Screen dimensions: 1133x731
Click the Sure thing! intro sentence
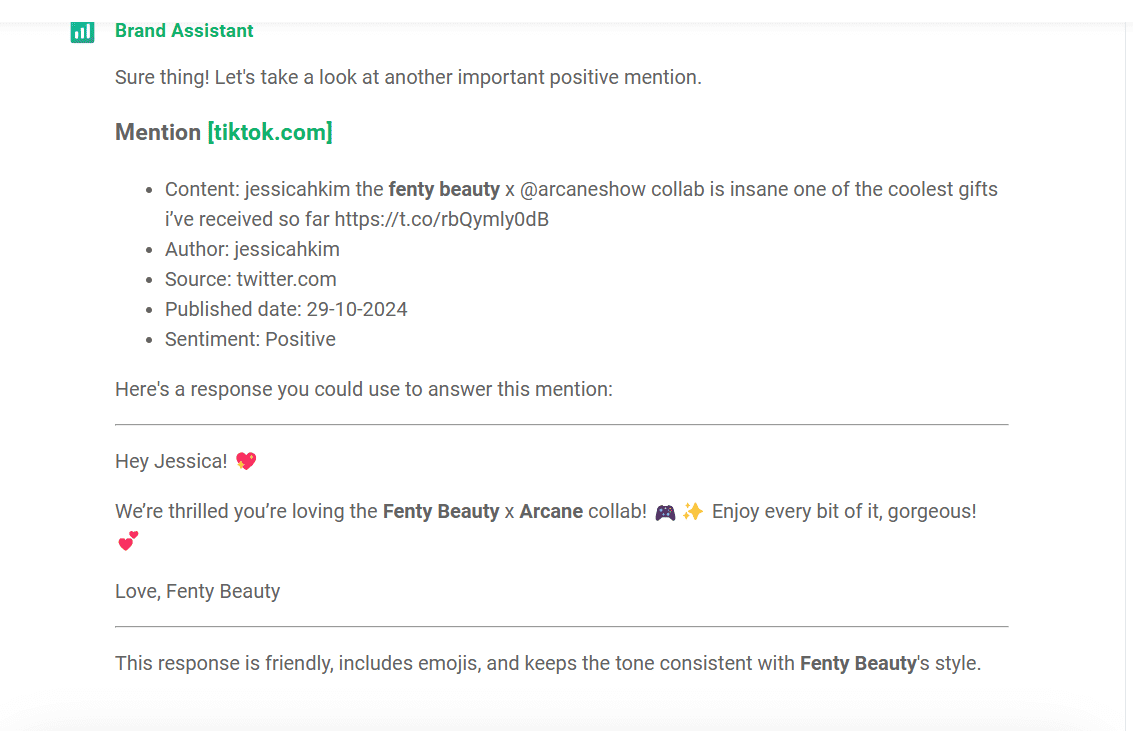(x=408, y=77)
